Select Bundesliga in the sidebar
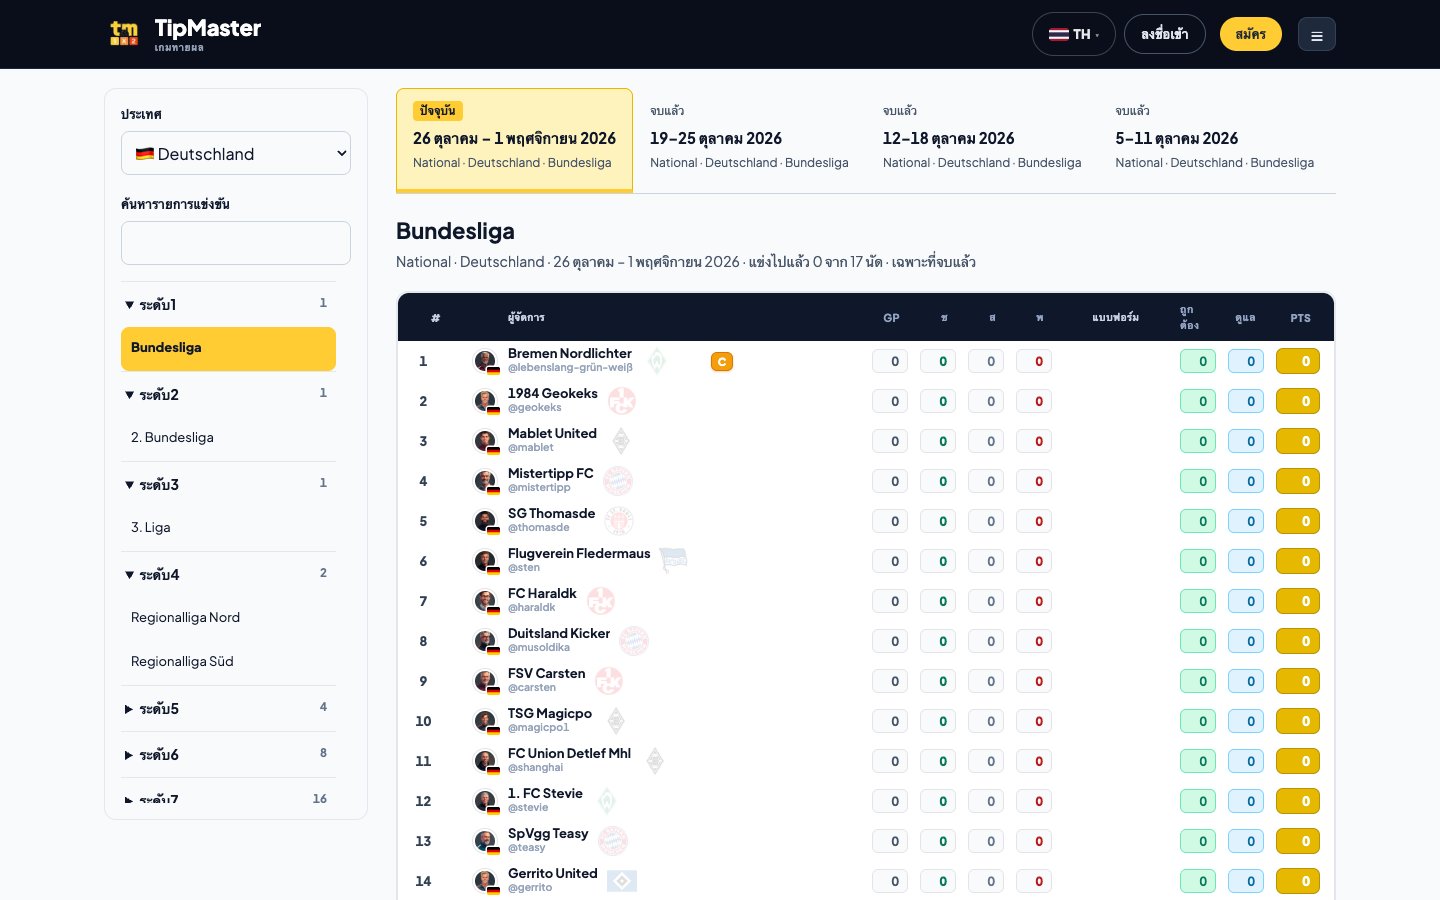 228,349
